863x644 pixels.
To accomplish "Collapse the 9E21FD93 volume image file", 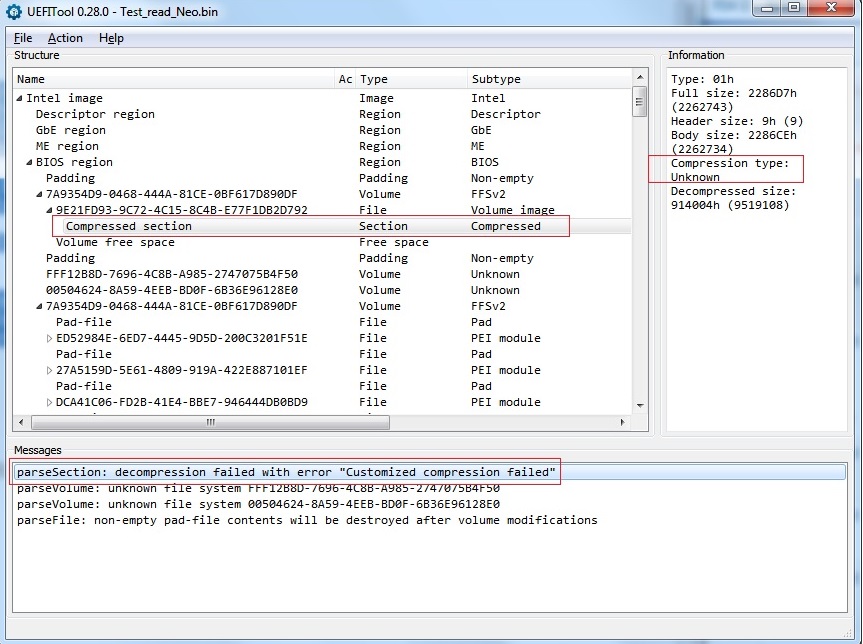I will coord(50,210).
